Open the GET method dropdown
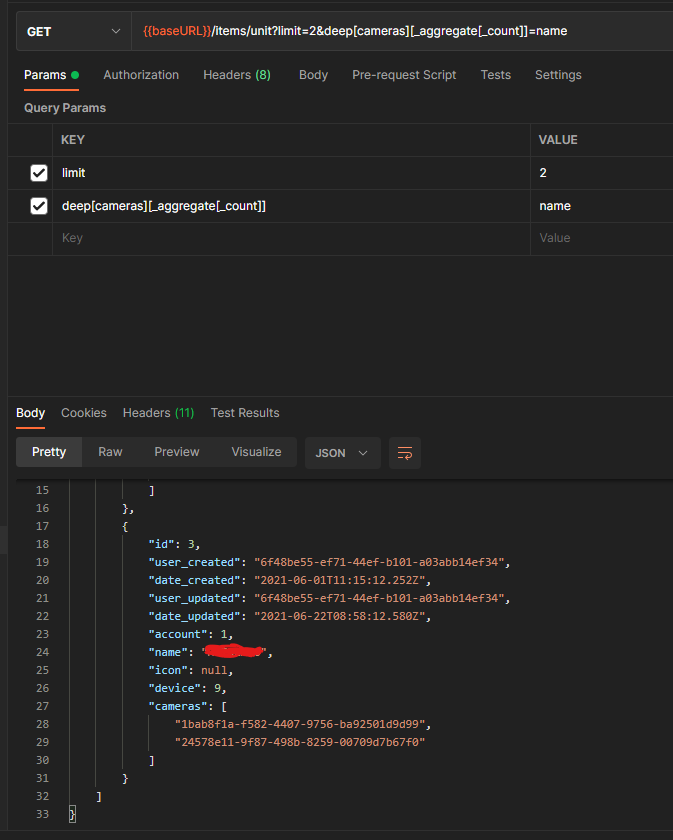The width and height of the screenshot is (673, 840). pyautogui.click(x=73, y=32)
